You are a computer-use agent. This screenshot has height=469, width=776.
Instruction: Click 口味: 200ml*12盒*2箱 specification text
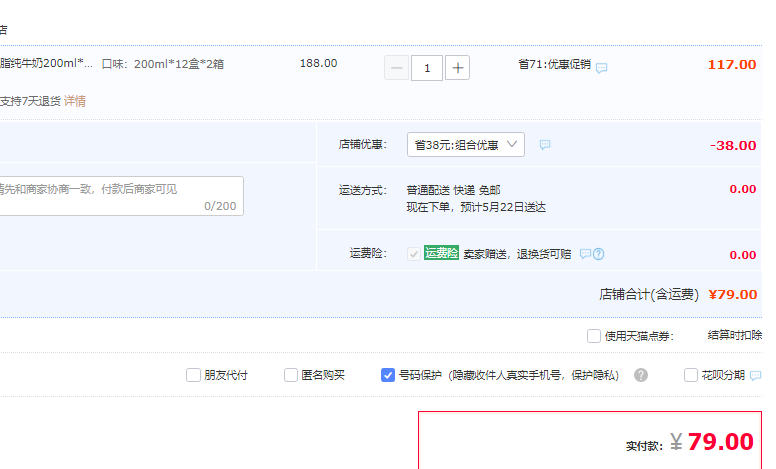pyautogui.click(x=163, y=64)
